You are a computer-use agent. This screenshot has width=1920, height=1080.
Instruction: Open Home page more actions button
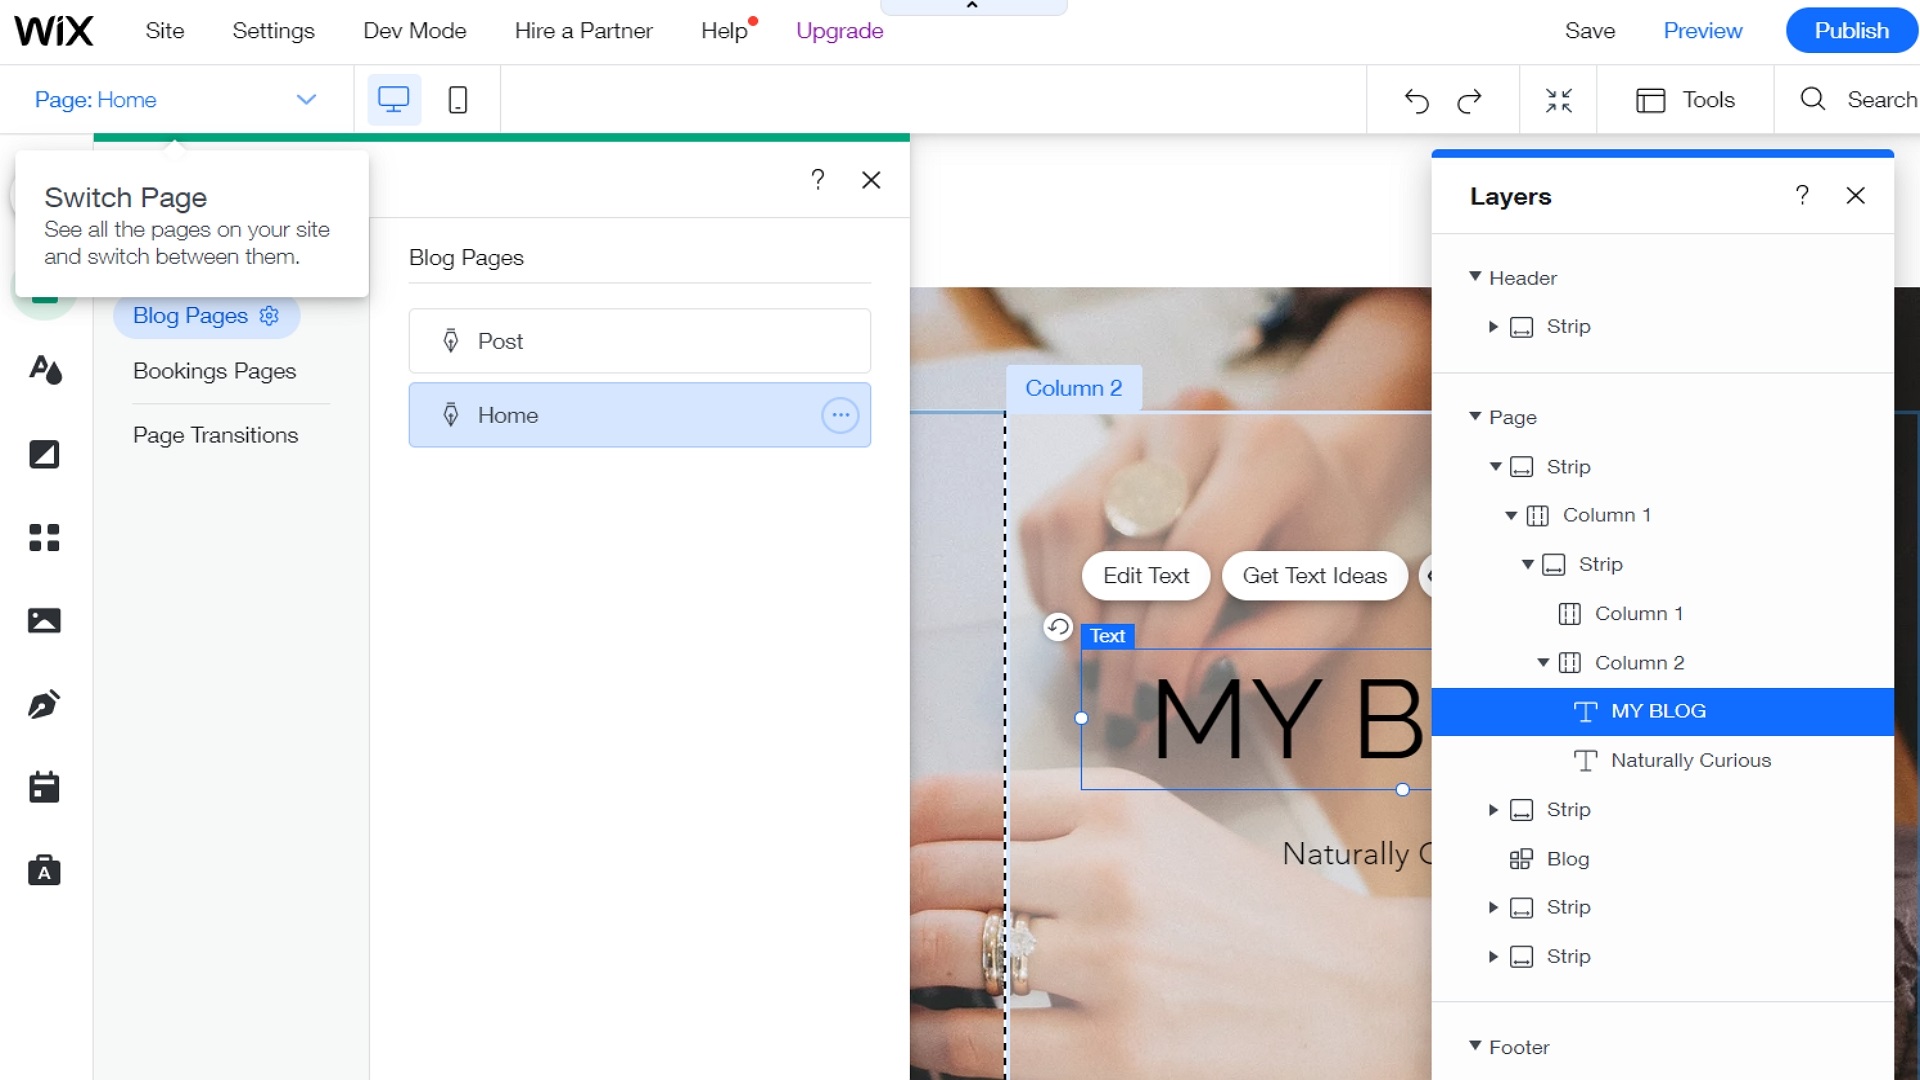tap(840, 415)
